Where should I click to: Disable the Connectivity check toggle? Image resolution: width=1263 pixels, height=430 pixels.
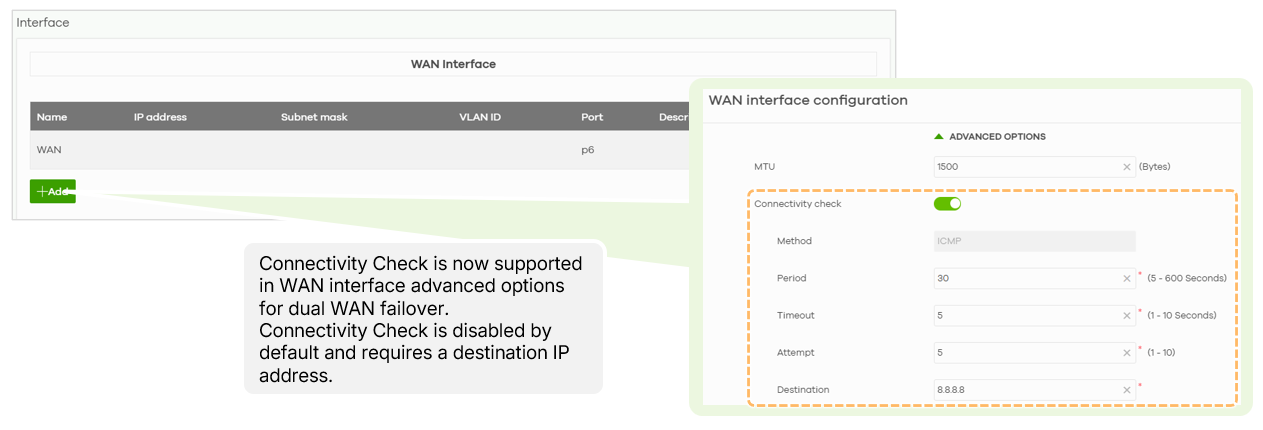click(947, 204)
